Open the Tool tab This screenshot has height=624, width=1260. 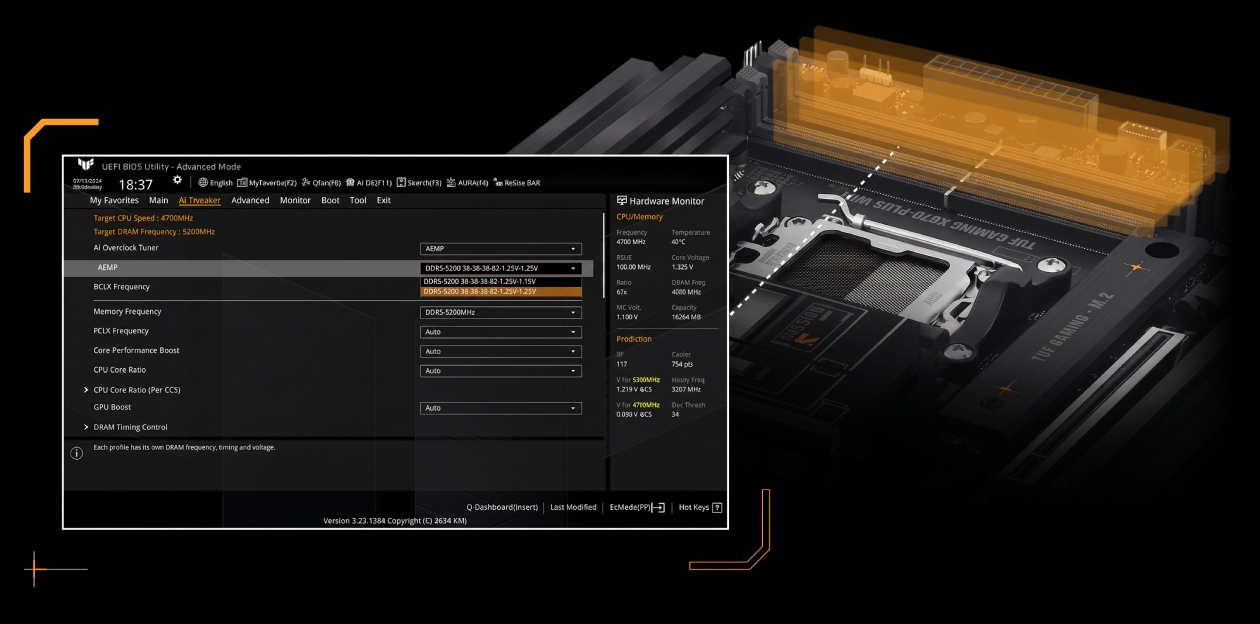(x=358, y=200)
